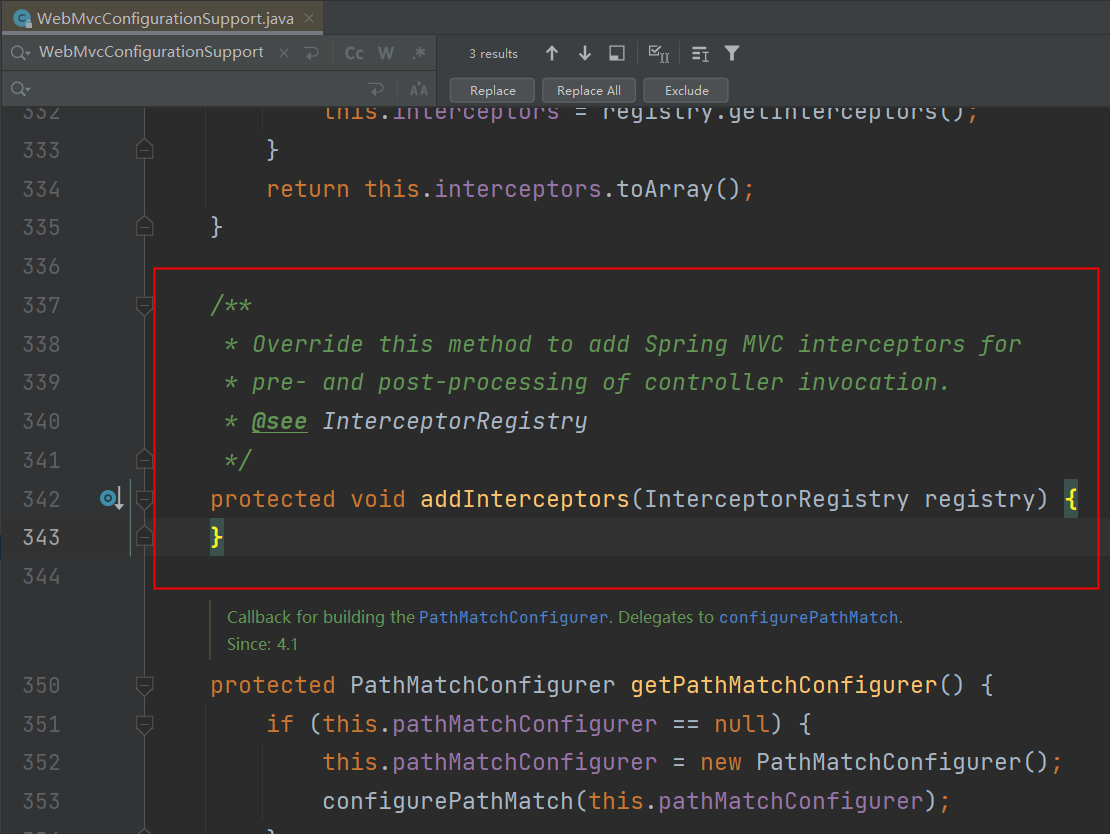Collapse the if block at line 351
Screen dimensions: 1110x834
tap(144, 724)
